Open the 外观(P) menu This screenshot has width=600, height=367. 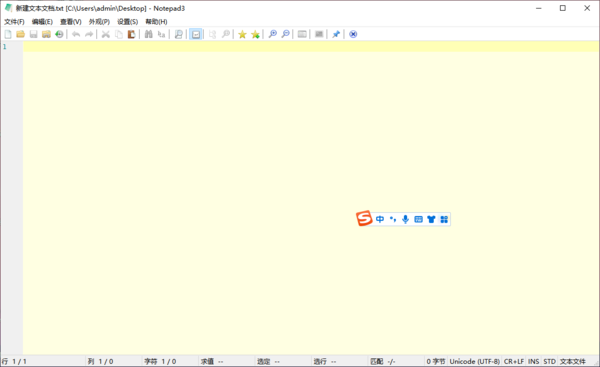[99, 22]
